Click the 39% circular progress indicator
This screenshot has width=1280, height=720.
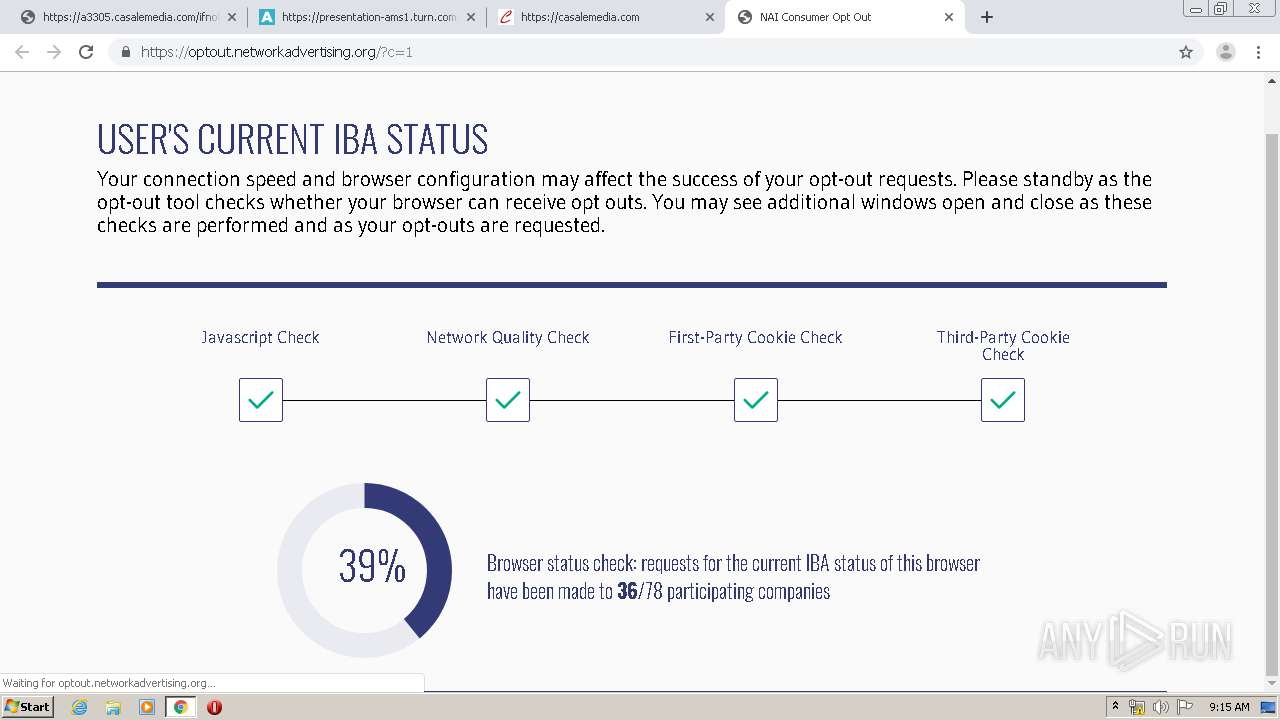(365, 570)
